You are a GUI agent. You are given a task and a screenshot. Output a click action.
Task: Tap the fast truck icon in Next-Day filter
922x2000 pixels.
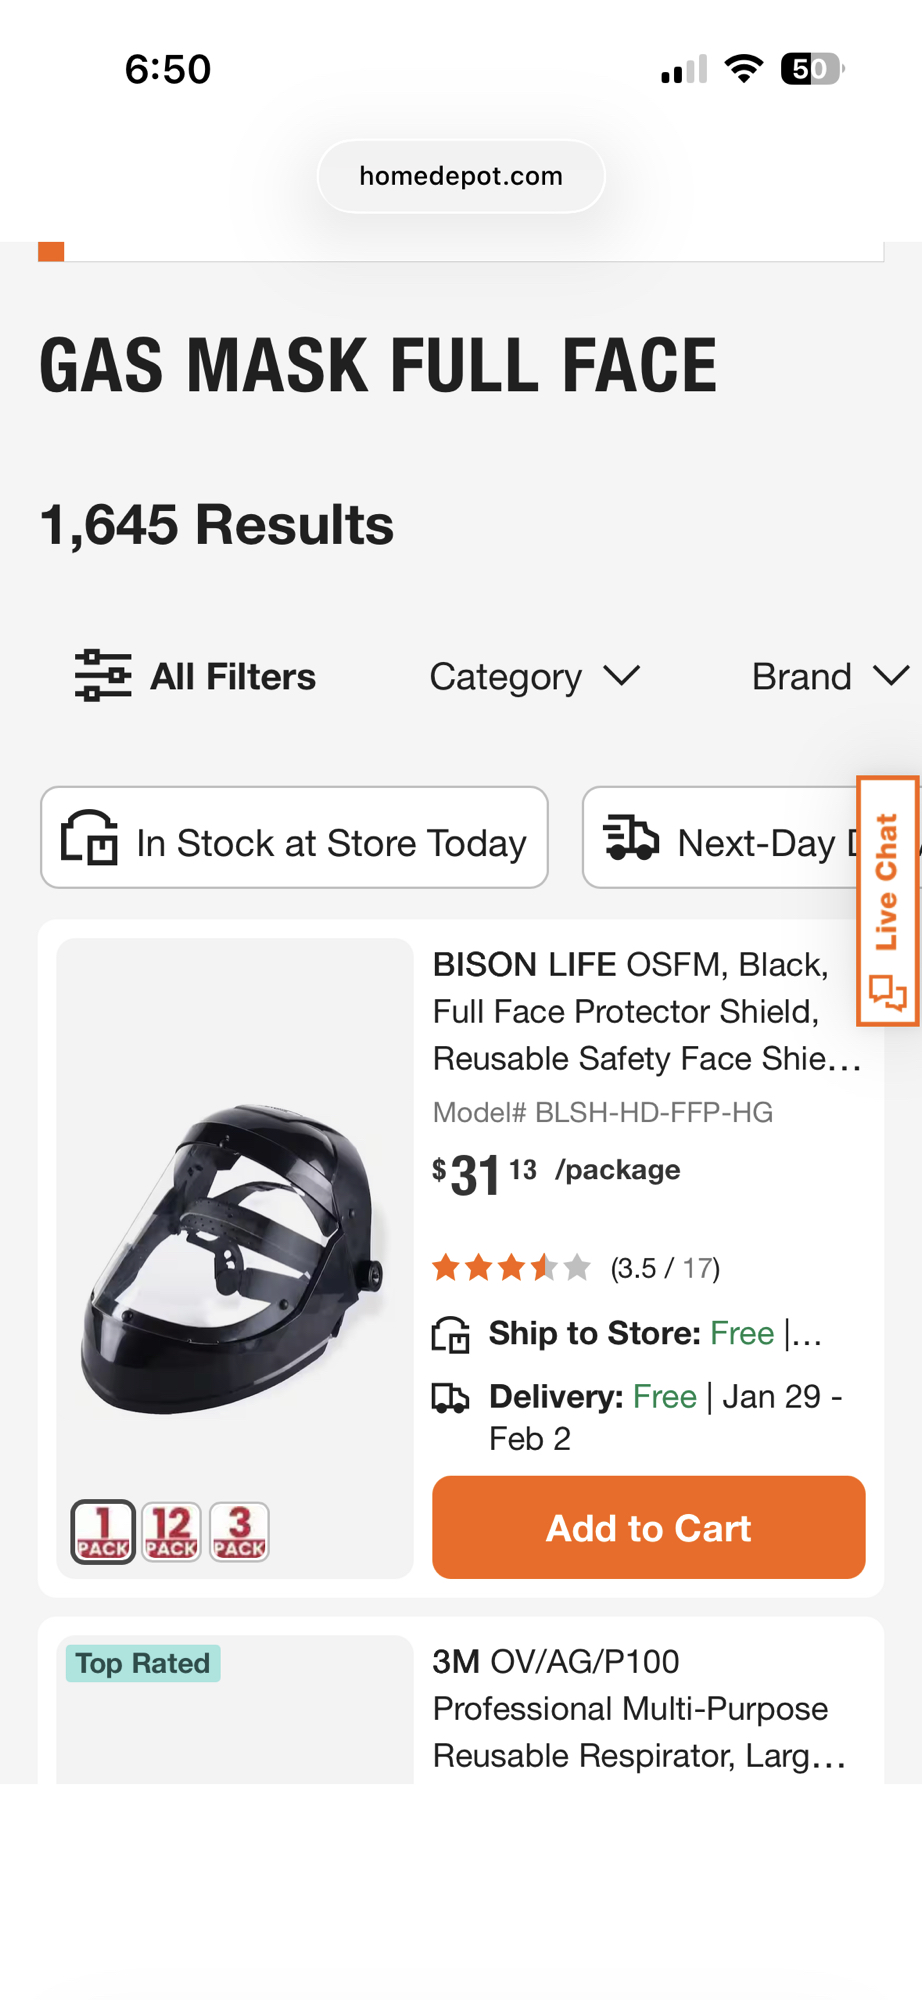[632, 838]
